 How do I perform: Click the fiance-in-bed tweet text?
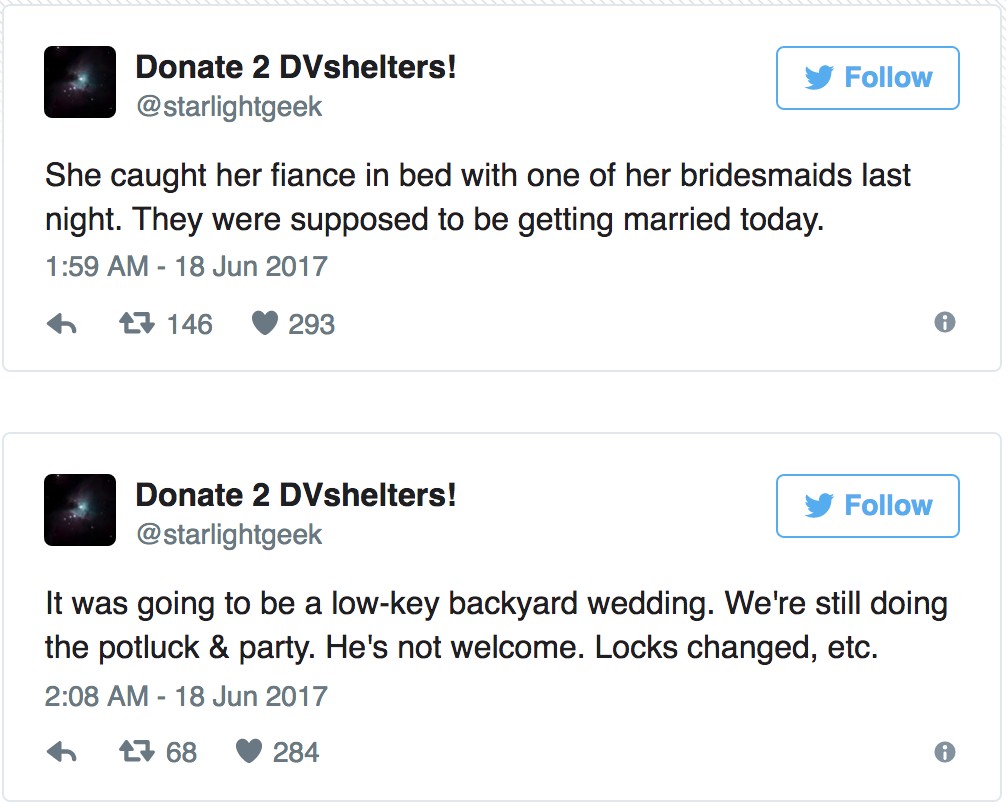click(x=478, y=197)
